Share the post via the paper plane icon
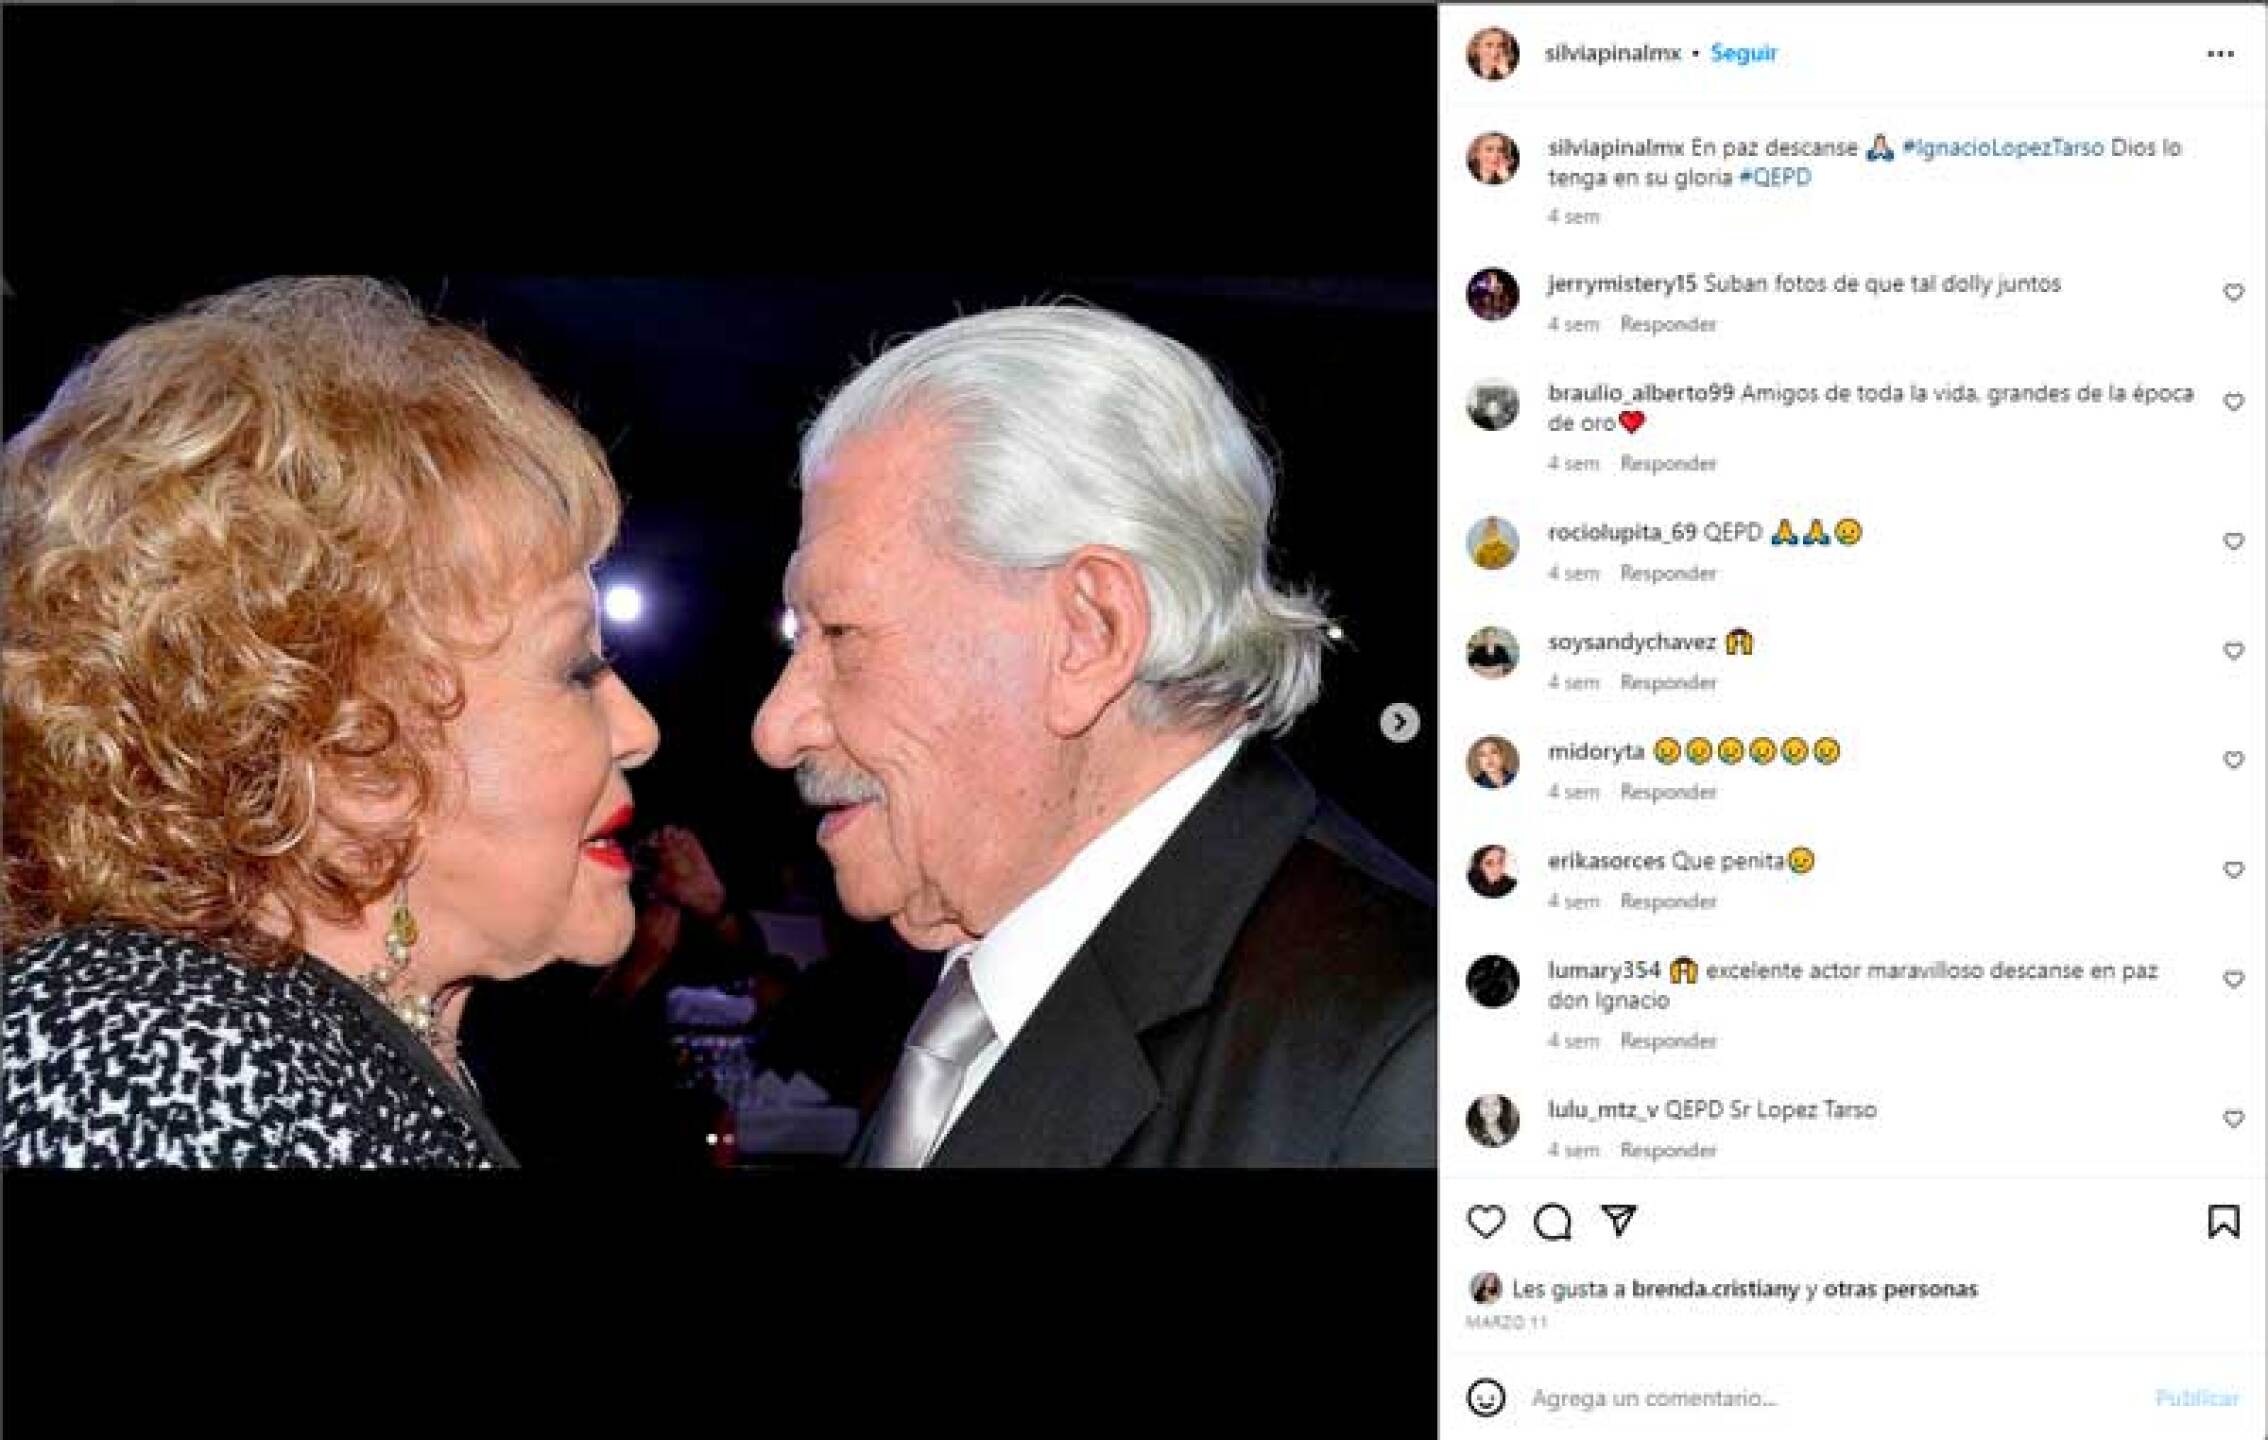 pyautogui.click(x=1620, y=1218)
